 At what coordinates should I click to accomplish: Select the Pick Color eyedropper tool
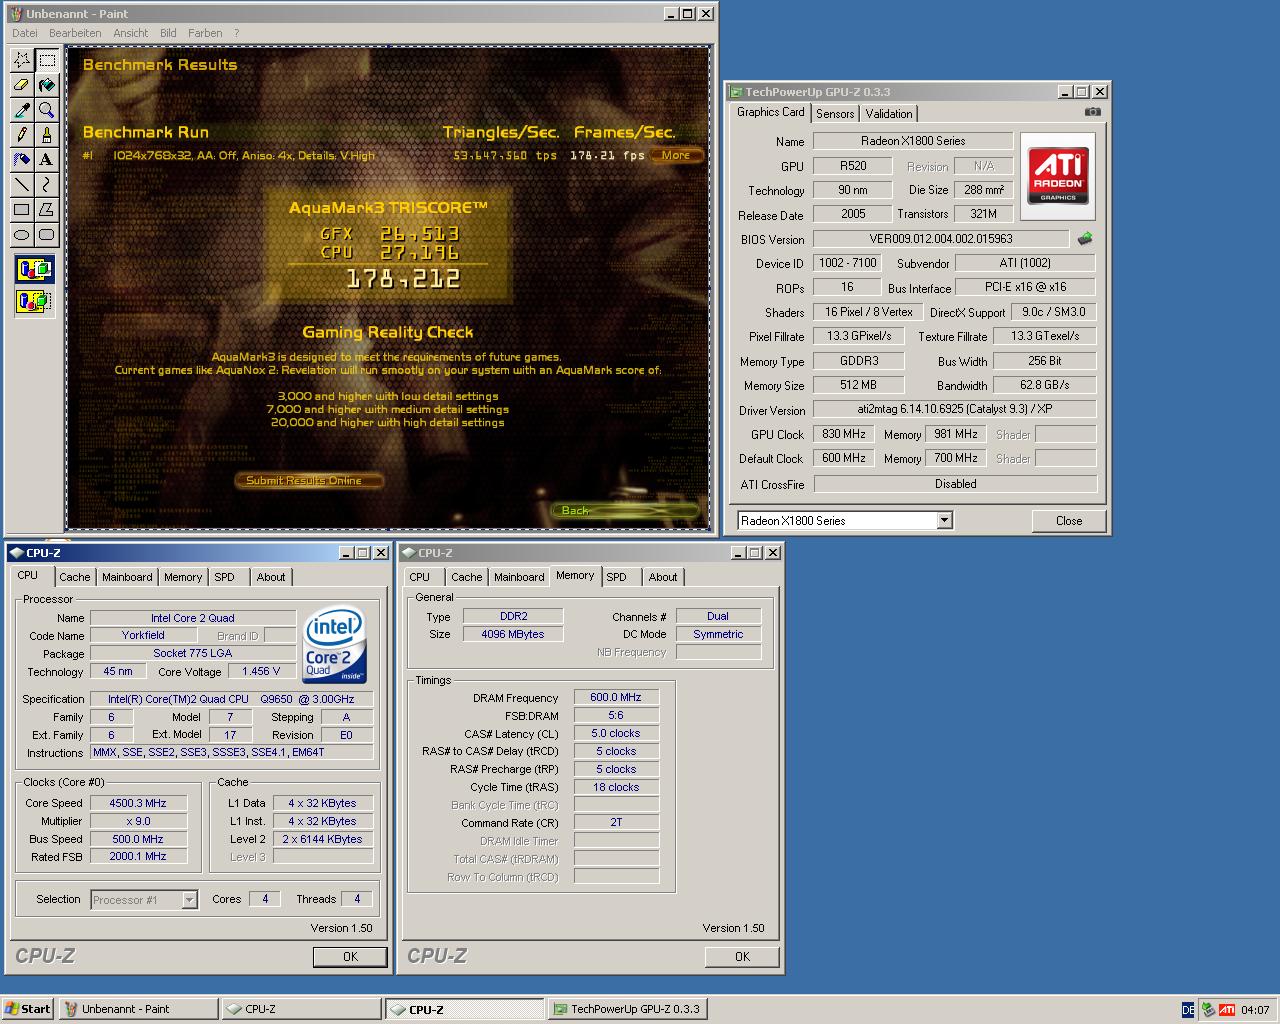click(x=21, y=110)
